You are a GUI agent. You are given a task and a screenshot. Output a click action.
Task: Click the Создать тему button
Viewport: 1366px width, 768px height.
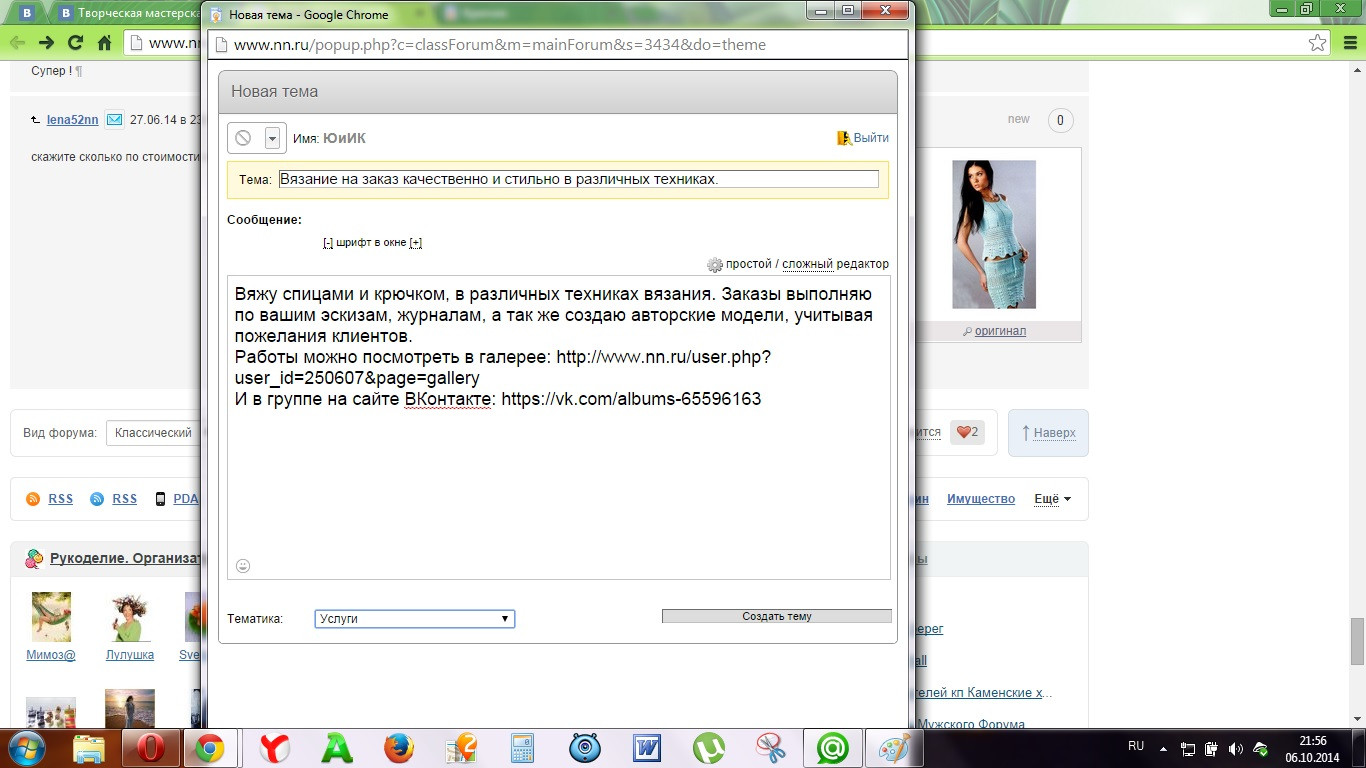777,616
